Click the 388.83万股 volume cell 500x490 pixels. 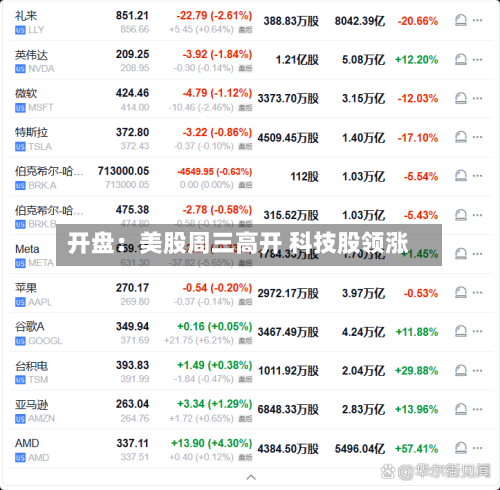click(291, 21)
